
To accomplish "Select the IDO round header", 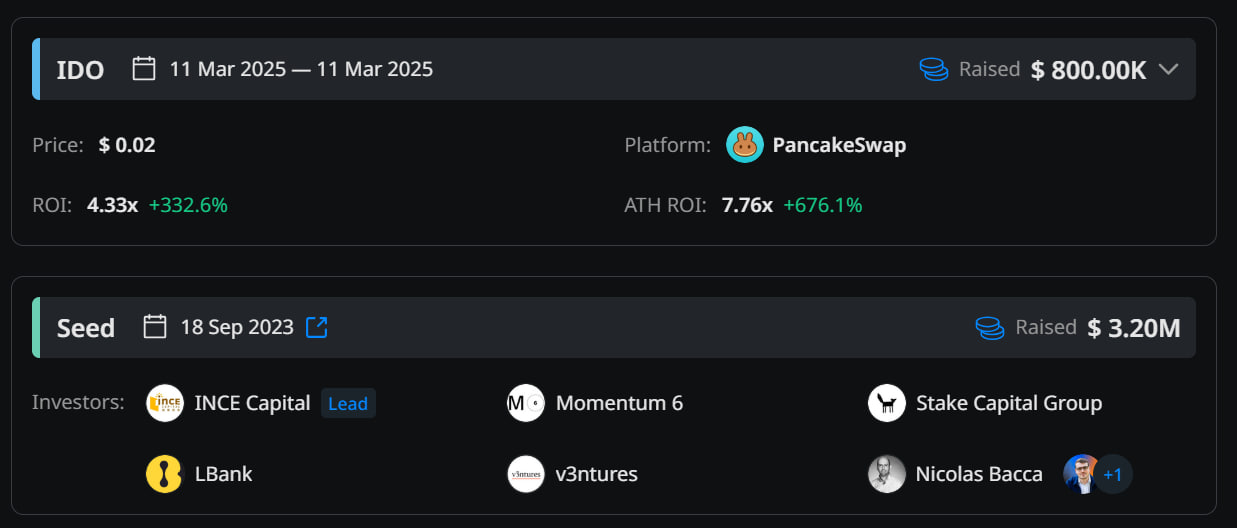I will 81,70.
